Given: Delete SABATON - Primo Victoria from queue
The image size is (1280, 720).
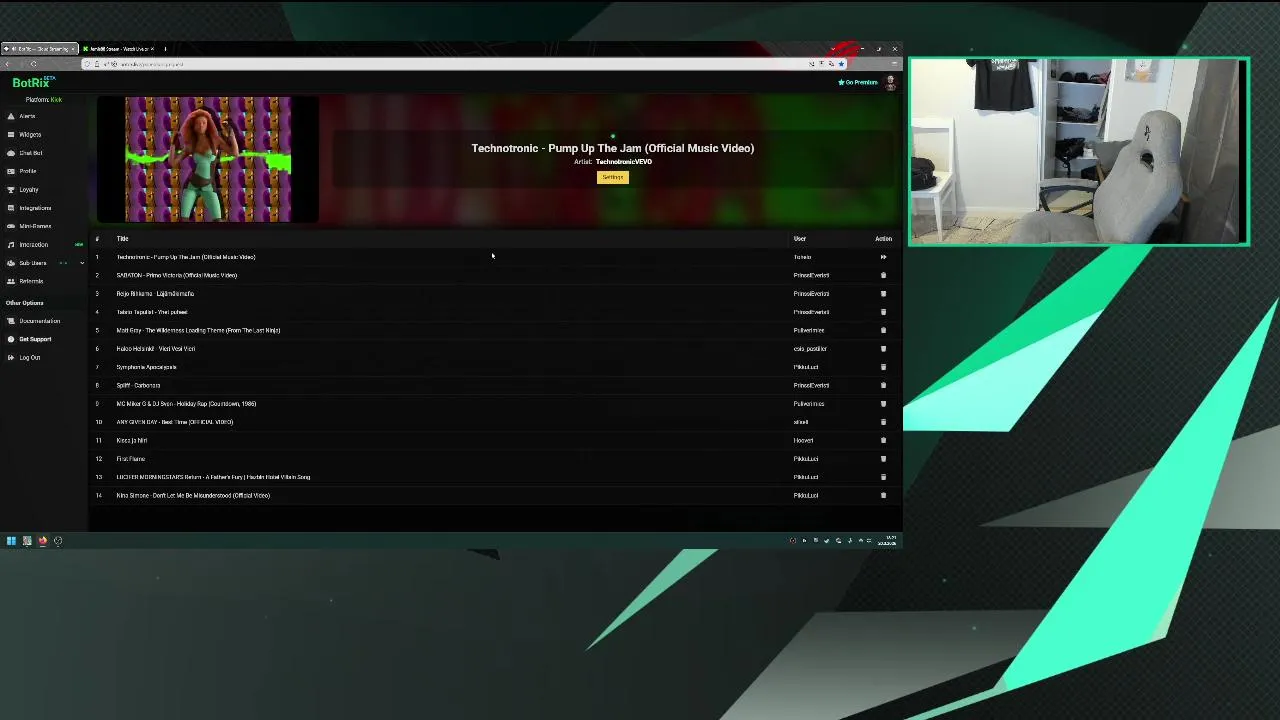Looking at the screenshot, I should (883, 275).
